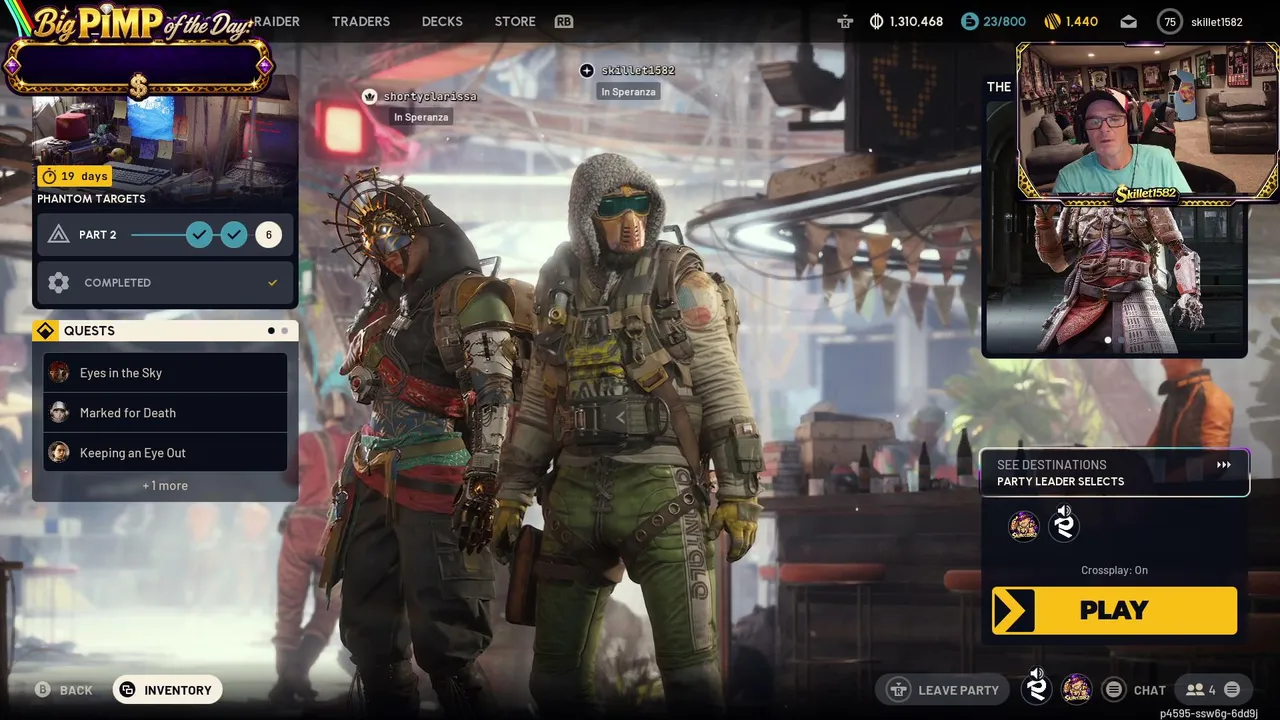Click the 19 days timer badge
Screen dimensions: 1280x720
(74, 176)
